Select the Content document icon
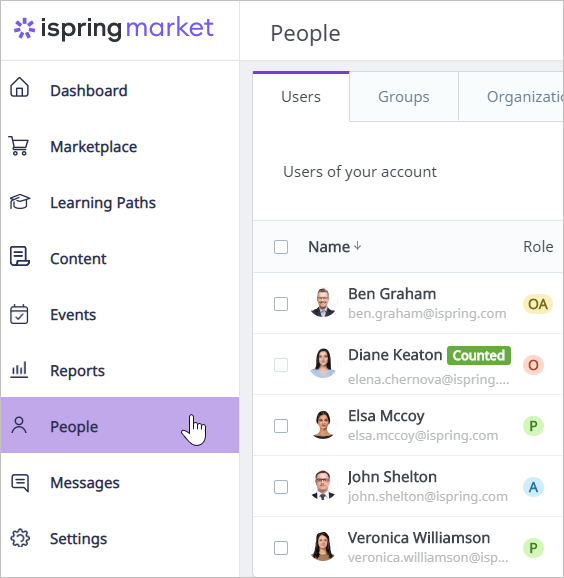564x578 pixels. 20,256
